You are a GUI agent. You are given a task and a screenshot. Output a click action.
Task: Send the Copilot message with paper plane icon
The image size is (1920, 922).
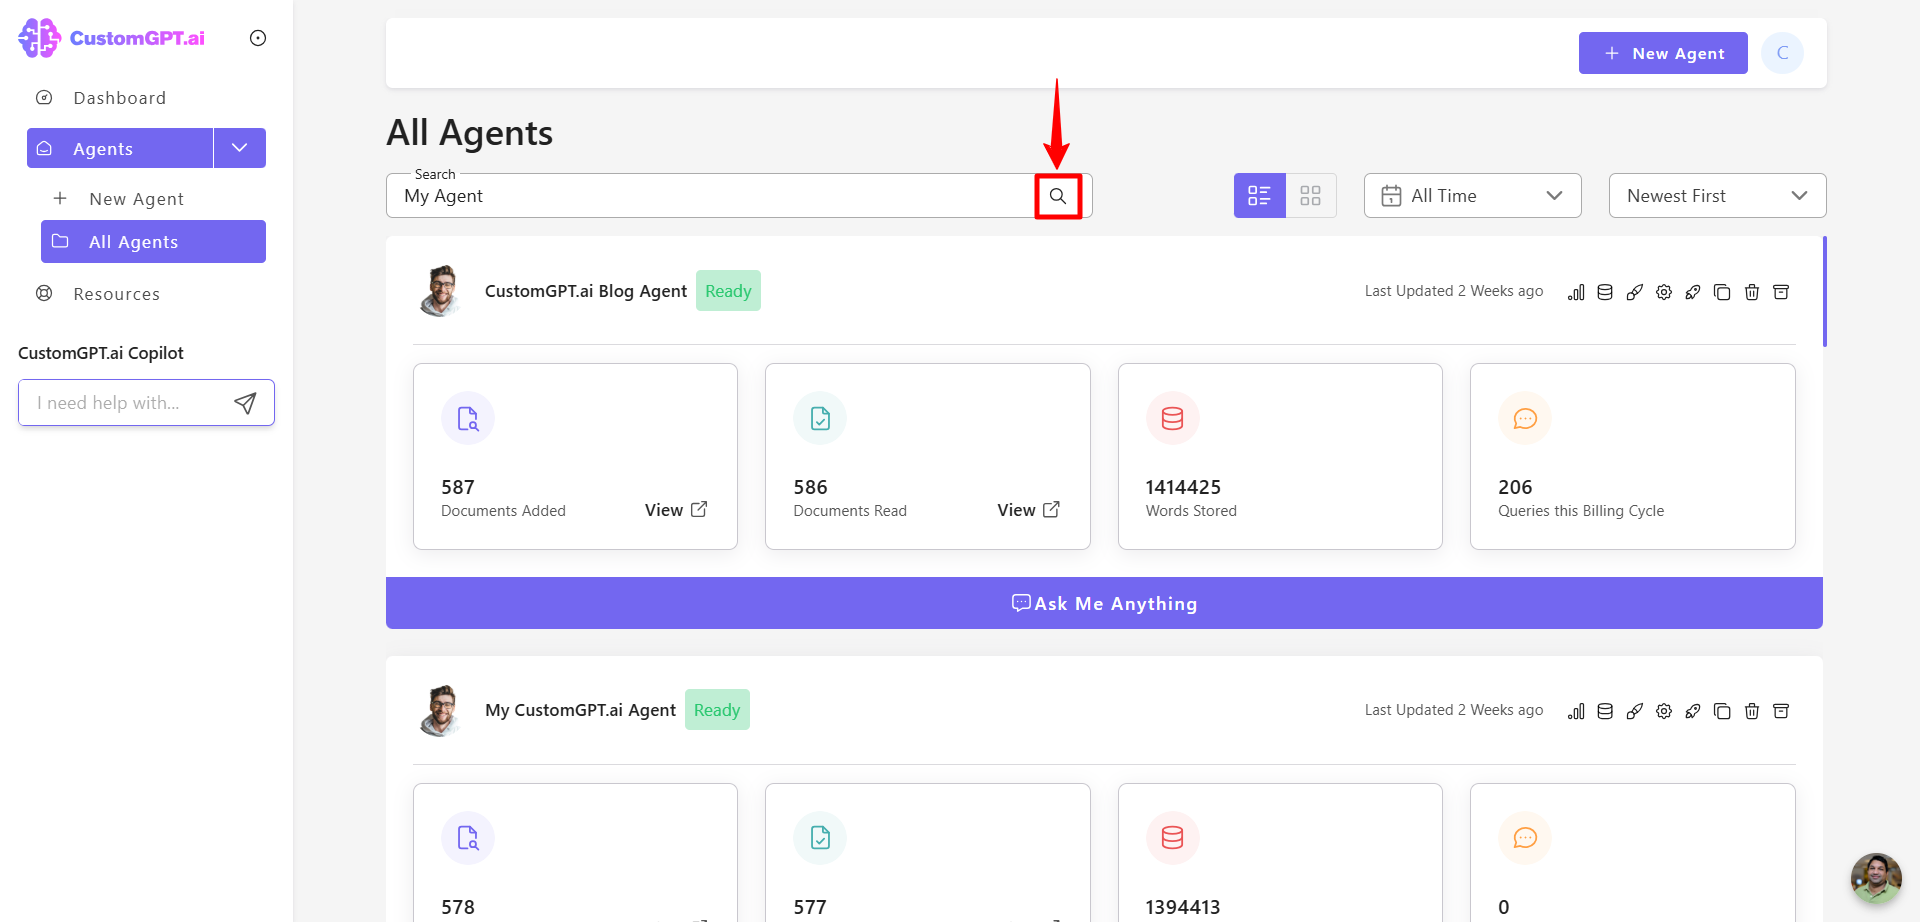(245, 403)
